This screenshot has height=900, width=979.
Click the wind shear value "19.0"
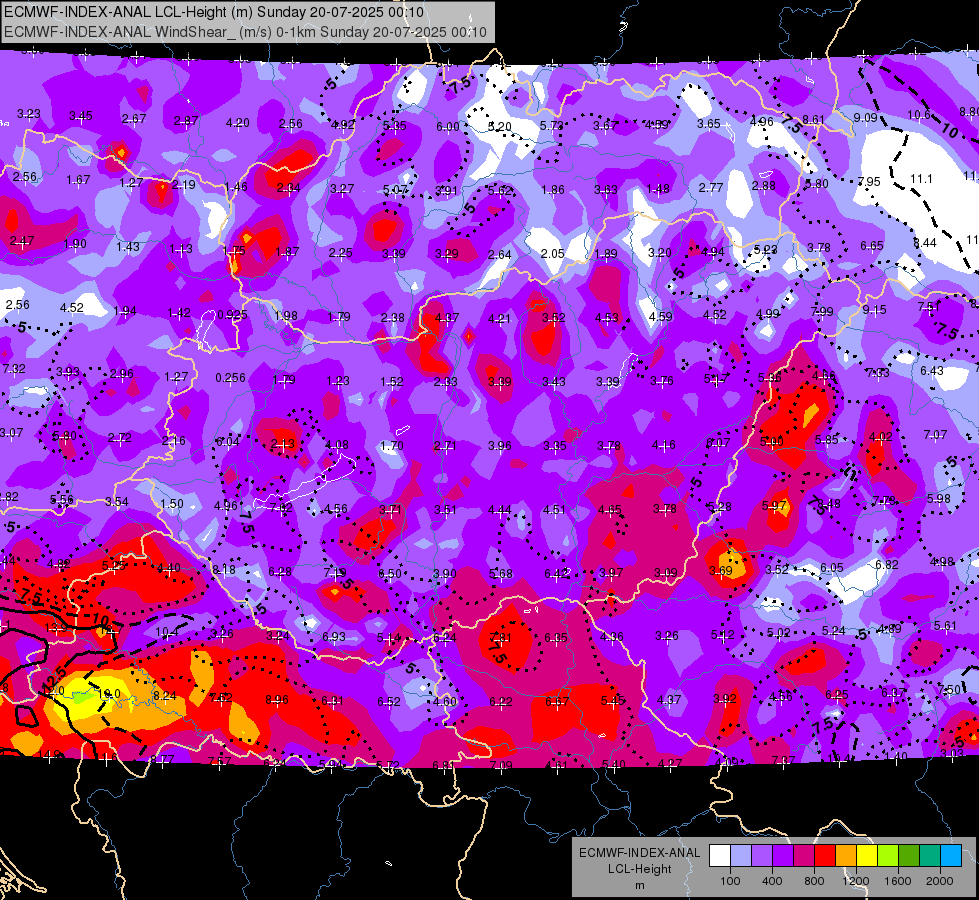pos(109,693)
